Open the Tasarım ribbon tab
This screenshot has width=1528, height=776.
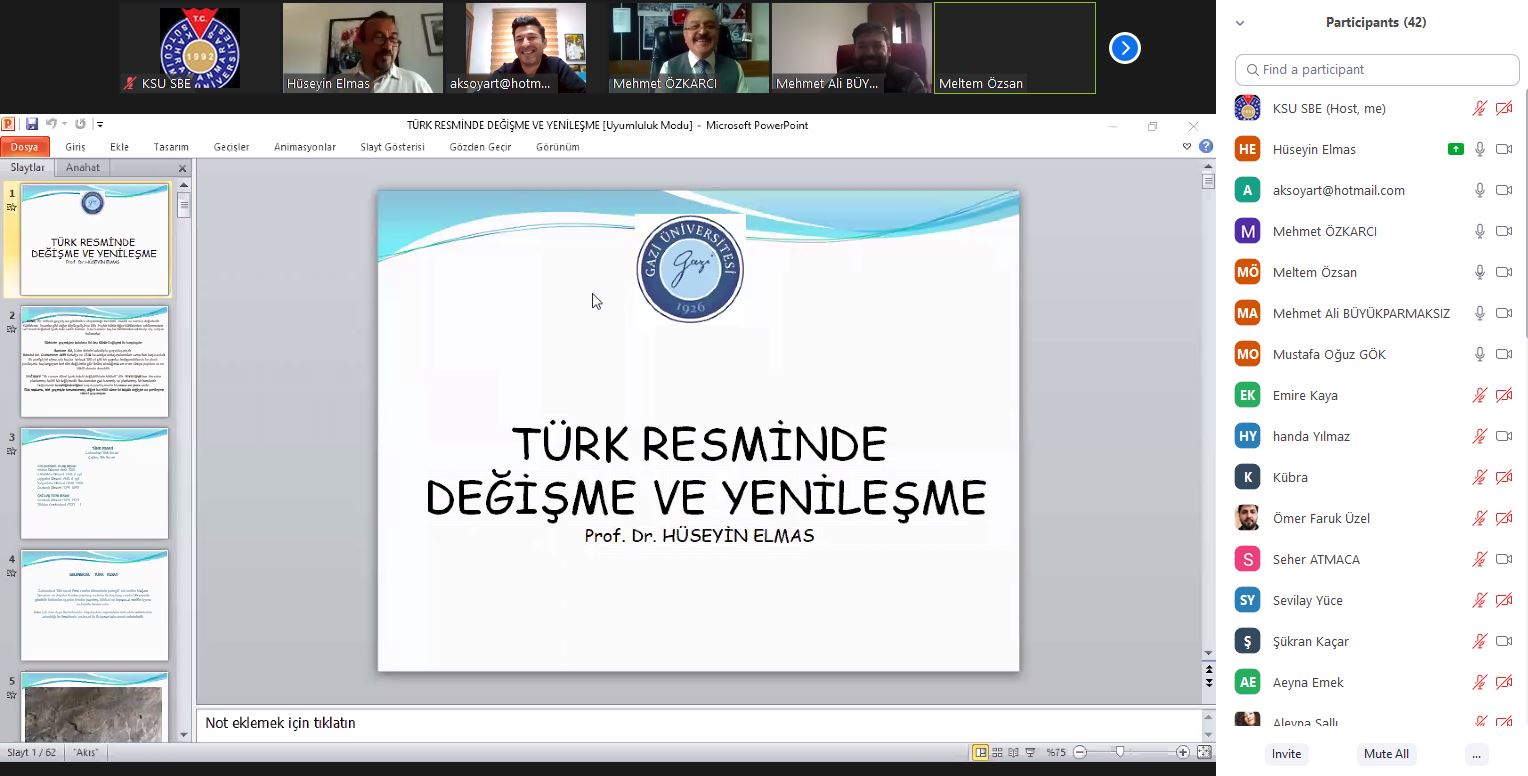[171, 147]
